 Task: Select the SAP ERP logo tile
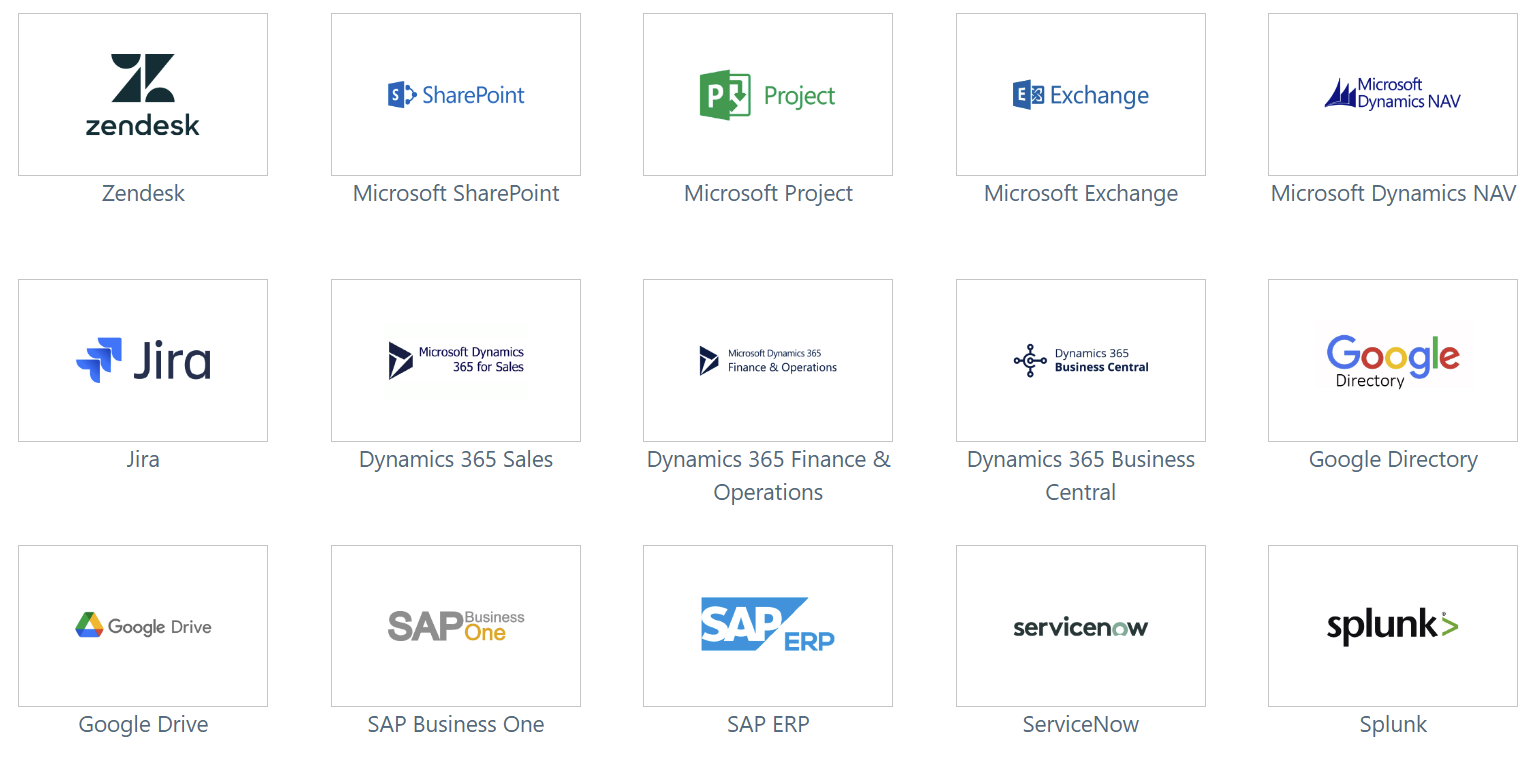(768, 626)
